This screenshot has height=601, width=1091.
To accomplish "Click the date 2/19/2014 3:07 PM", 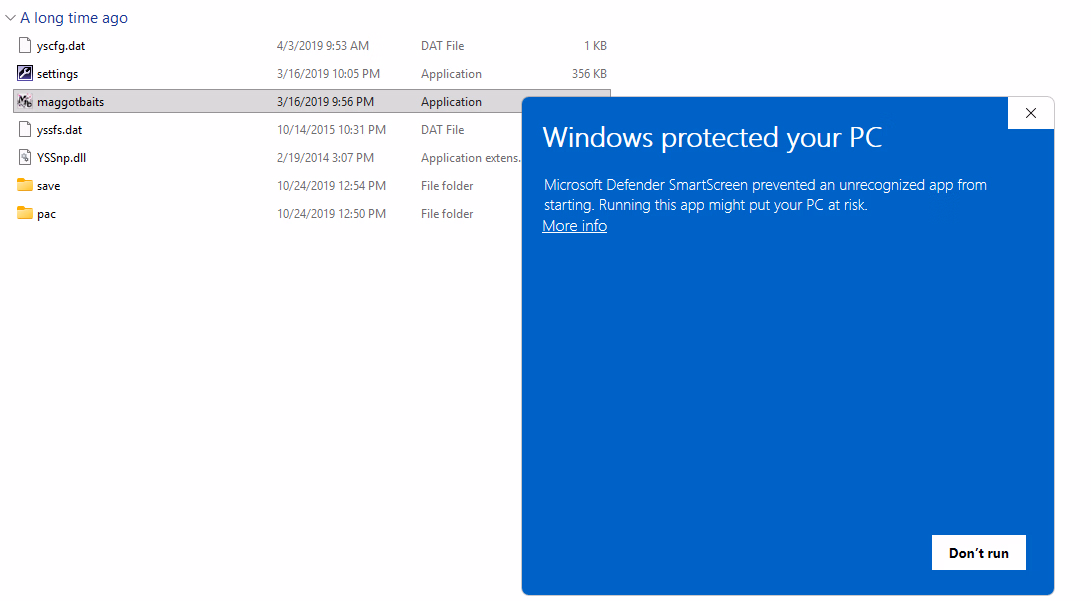I will [326, 158].
